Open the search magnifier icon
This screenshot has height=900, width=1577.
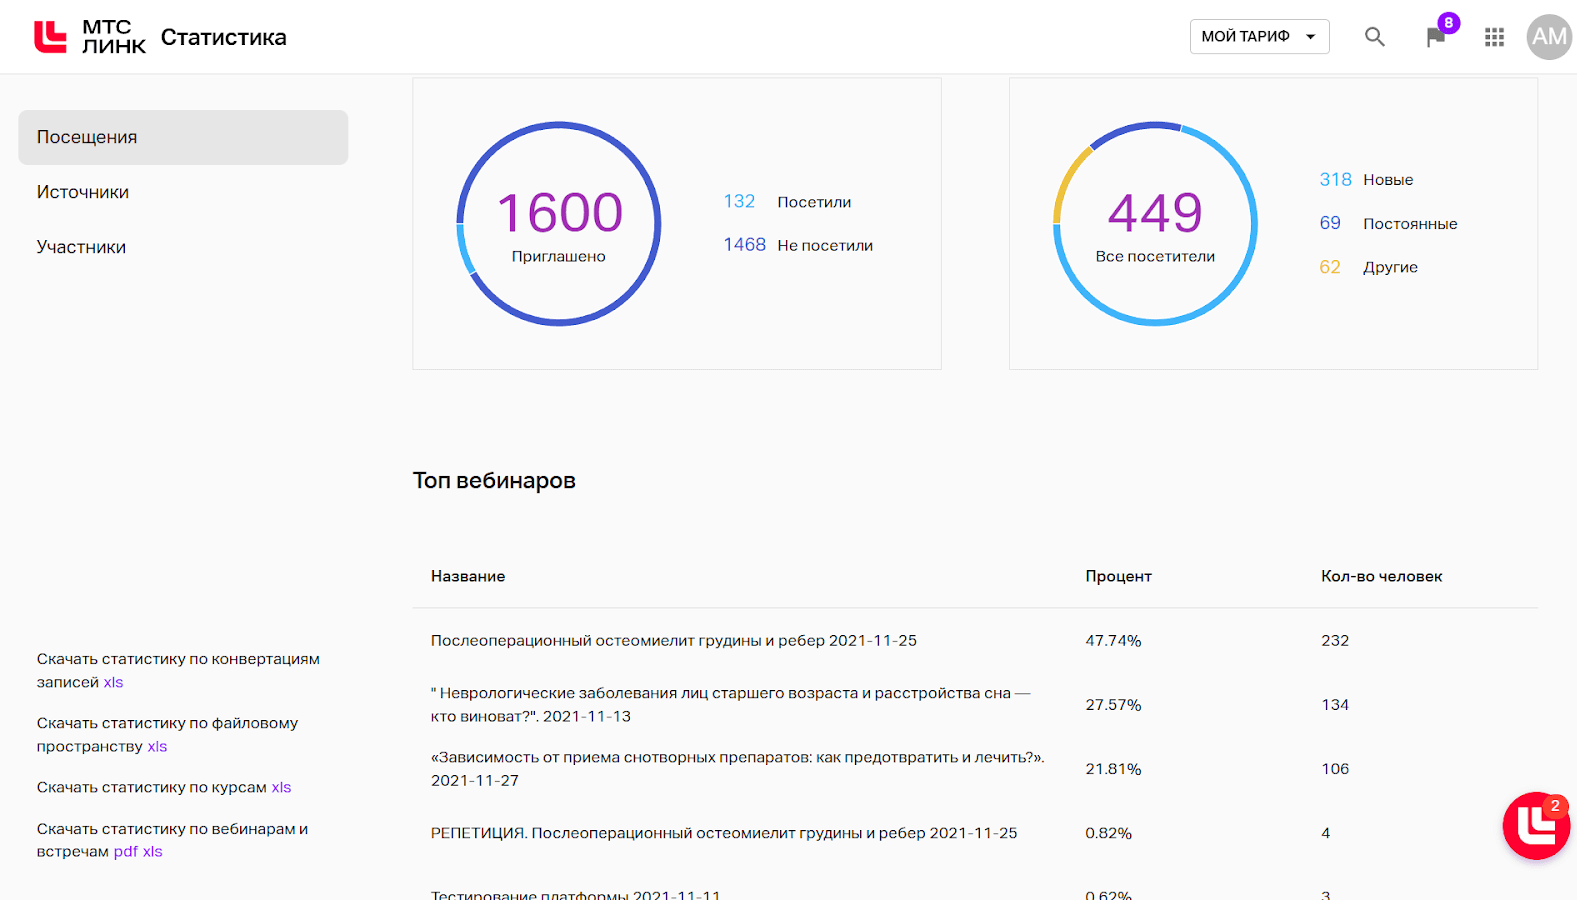(x=1375, y=37)
